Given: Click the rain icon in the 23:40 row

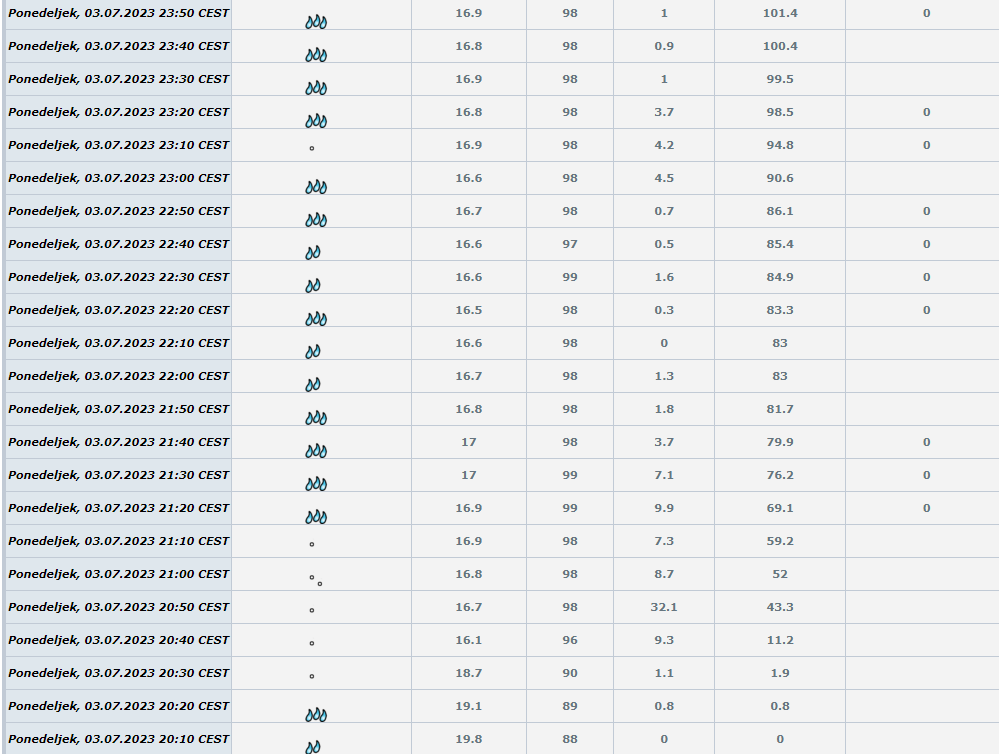Looking at the screenshot, I should [316, 55].
